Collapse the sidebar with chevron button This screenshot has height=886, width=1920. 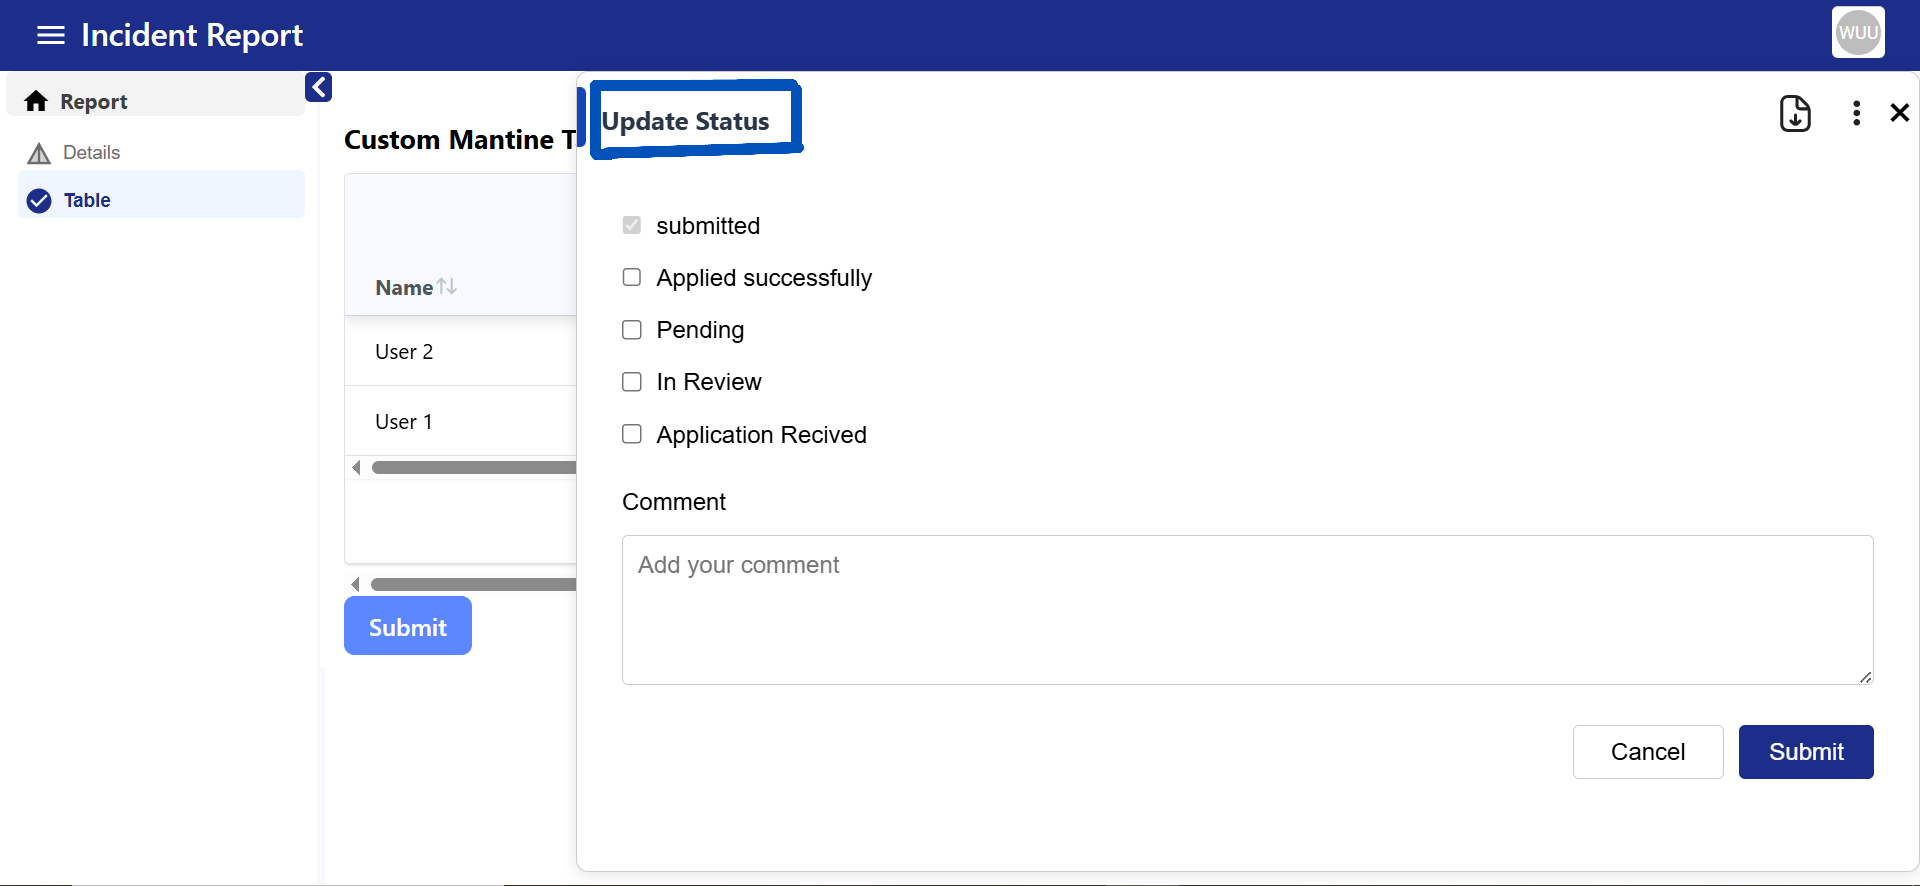[x=318, y=87]
